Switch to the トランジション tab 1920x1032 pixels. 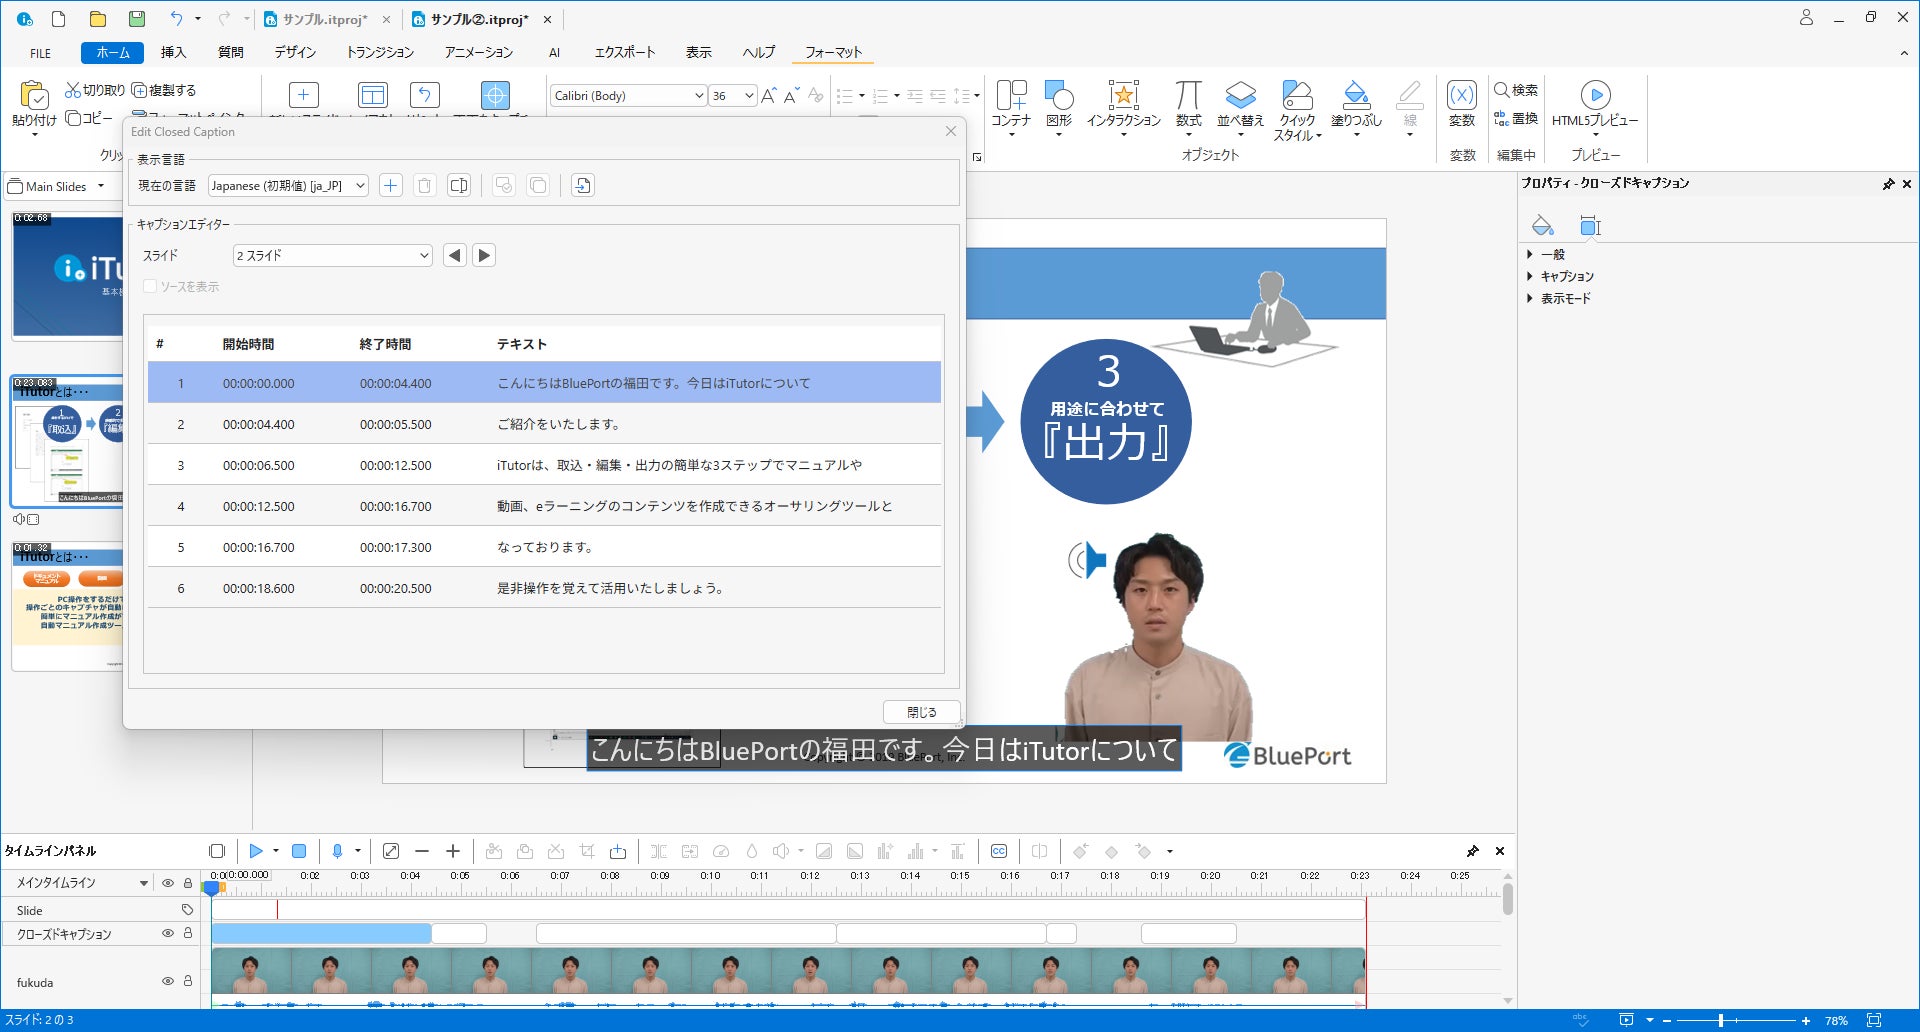(x=380, y=52)
